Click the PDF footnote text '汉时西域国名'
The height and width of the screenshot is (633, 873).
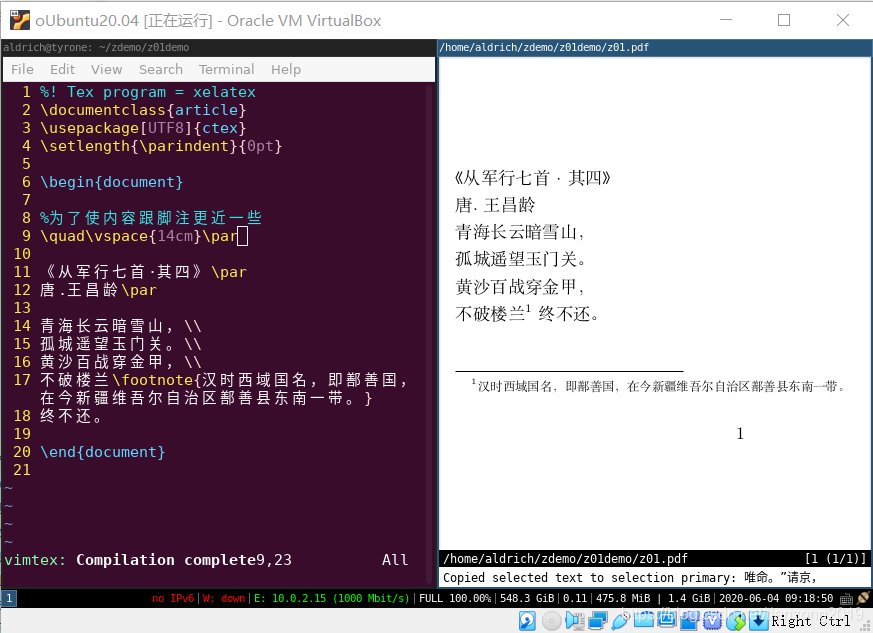pos(515,386)
